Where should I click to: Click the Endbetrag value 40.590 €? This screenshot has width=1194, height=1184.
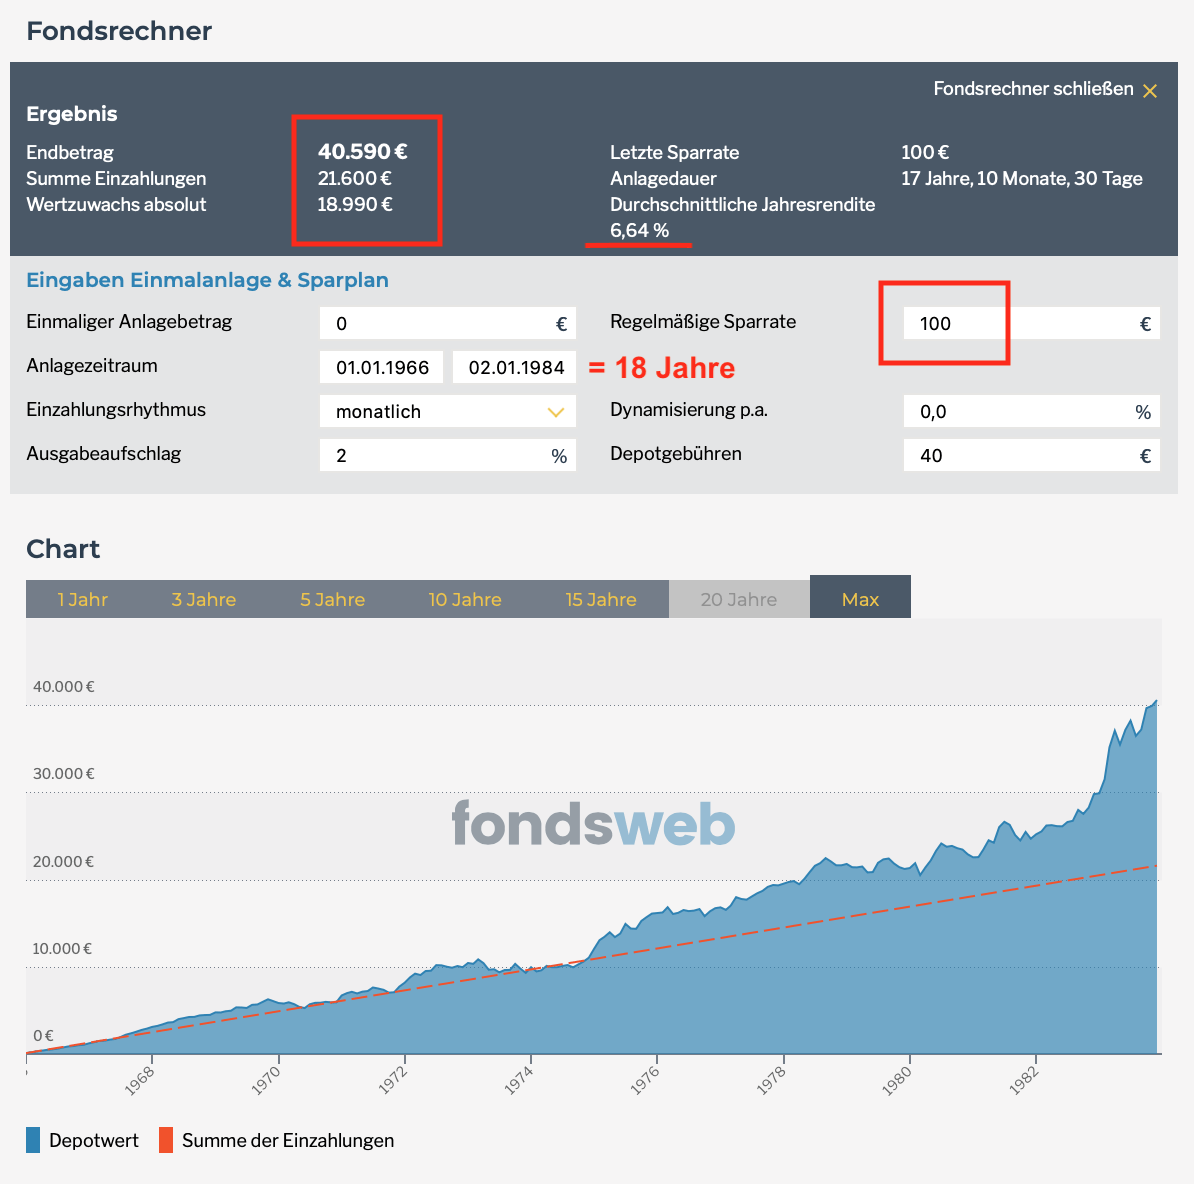tap(362, 152)
